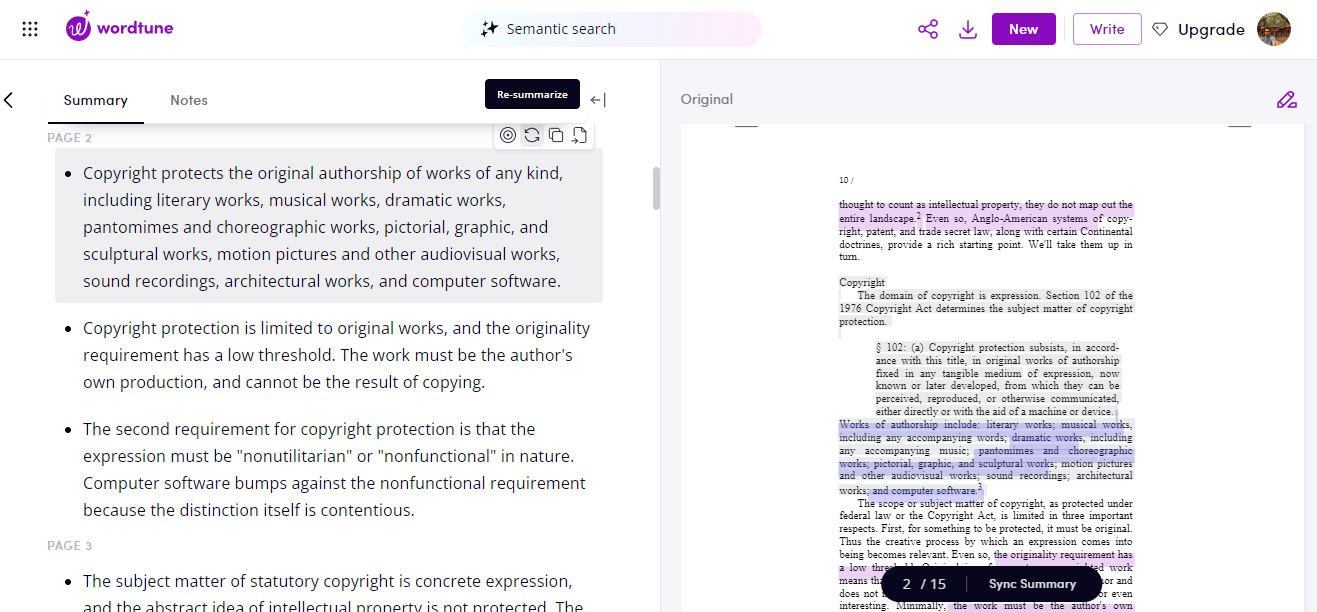The image size is (1317, 612).
Task: Click the Original panel heading
Action: pos(707,99)
